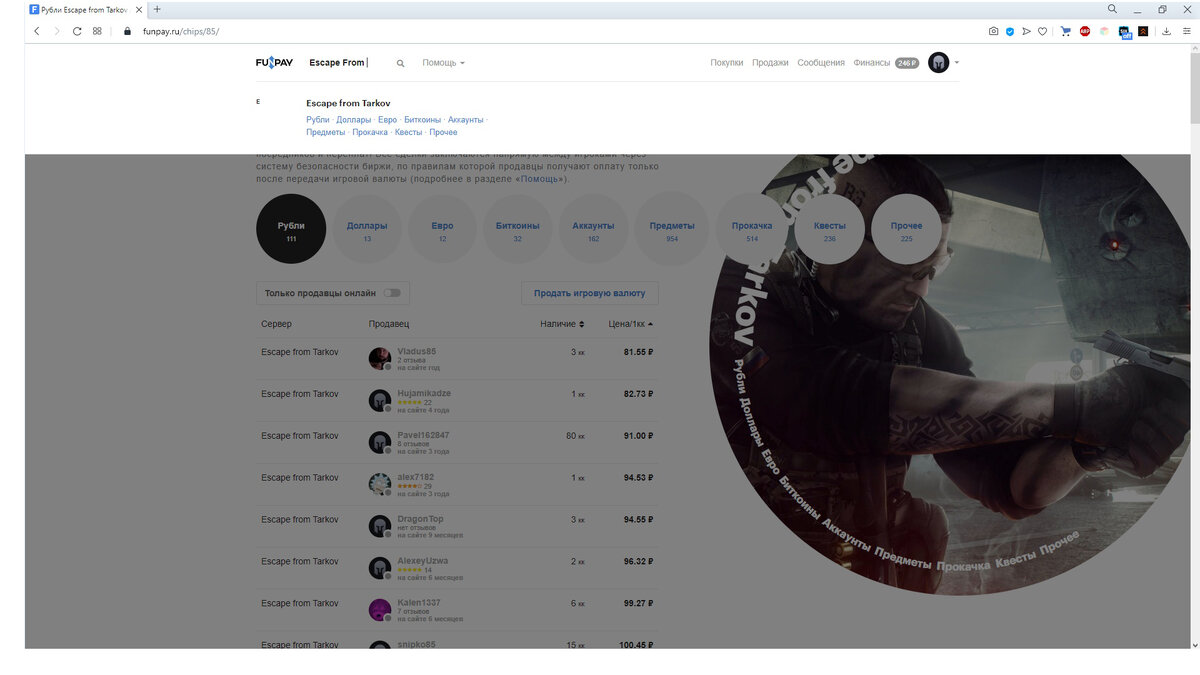Select the Аккаунты round category tab

pyautogui.click(x=593, y=229)
